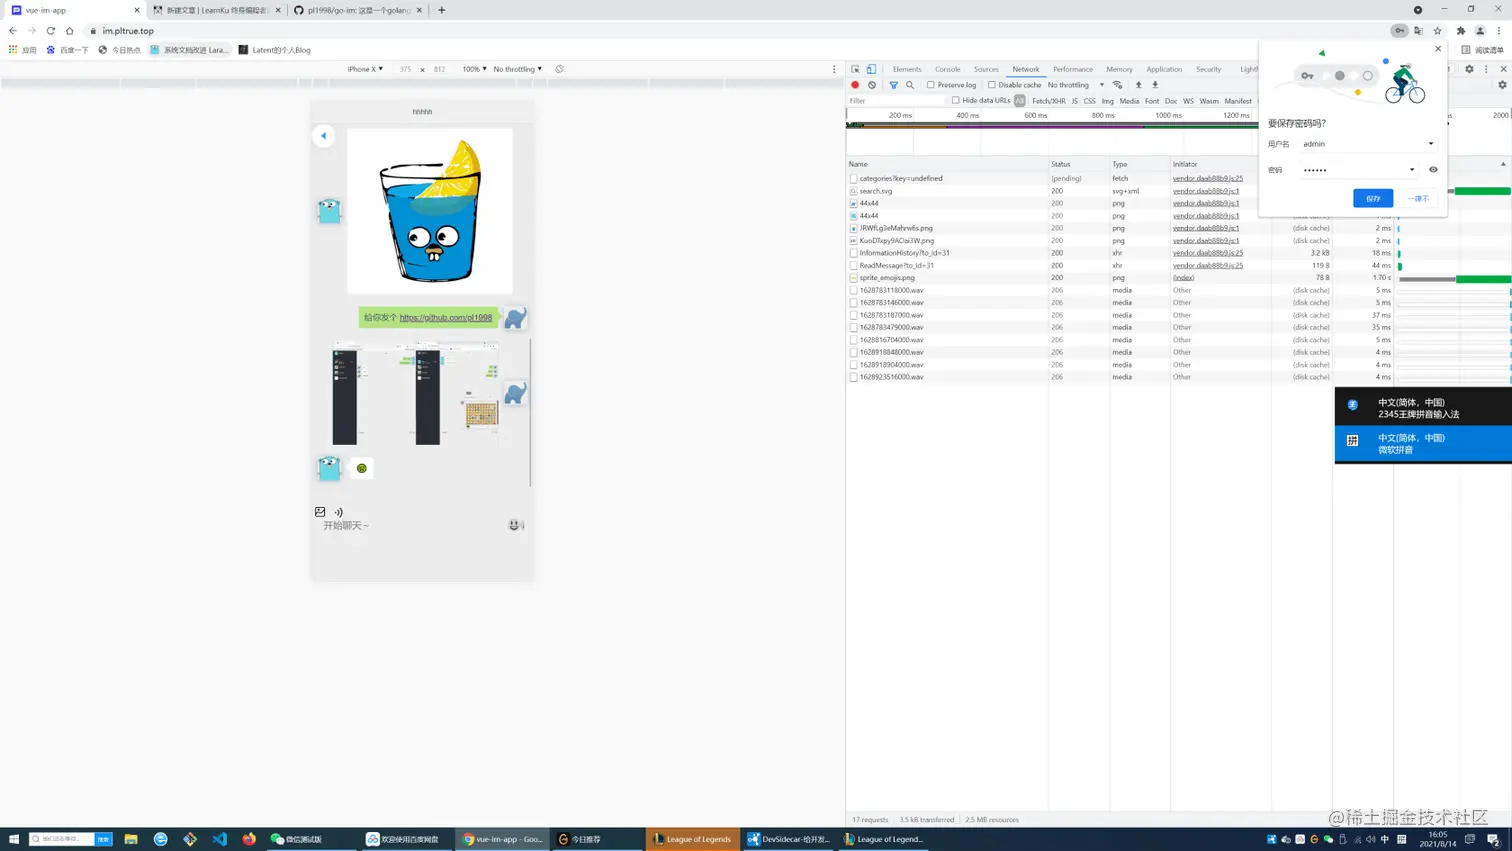Open Network panel No throttling dropdown
The image size is (1512, 851).
coord(1075,85)
